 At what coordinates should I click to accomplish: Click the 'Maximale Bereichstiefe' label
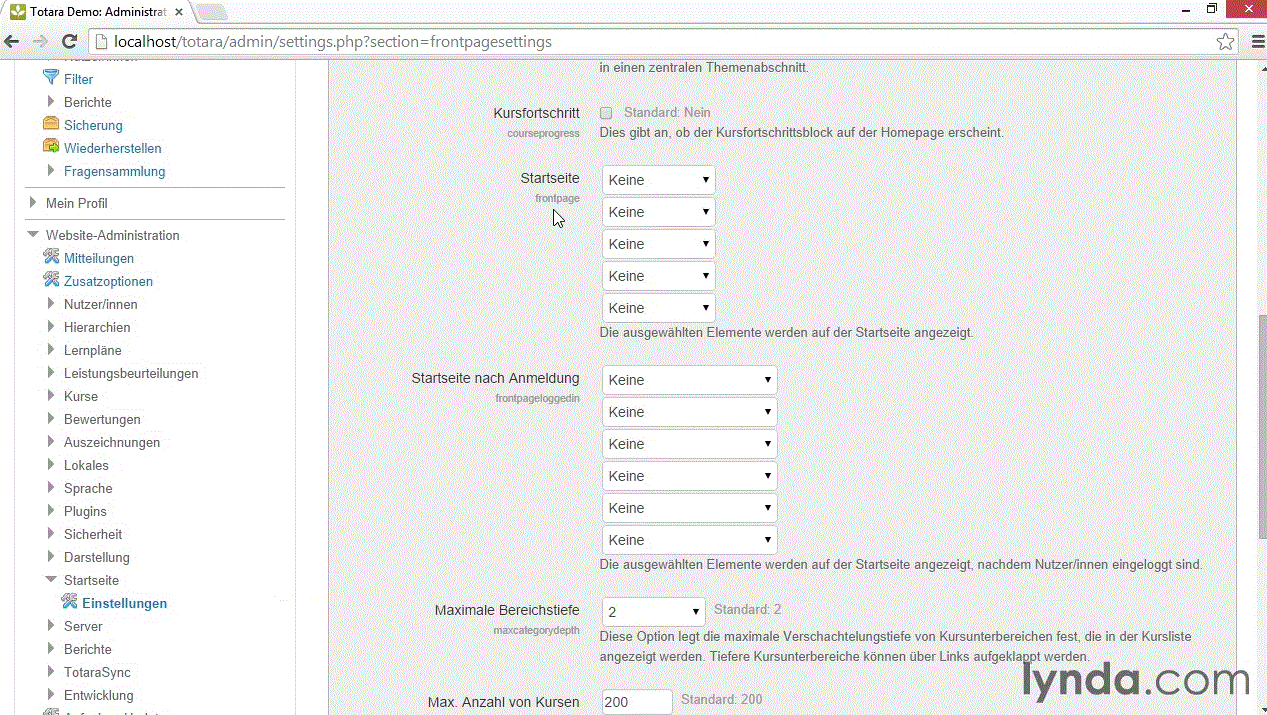[x=507, y=610]
